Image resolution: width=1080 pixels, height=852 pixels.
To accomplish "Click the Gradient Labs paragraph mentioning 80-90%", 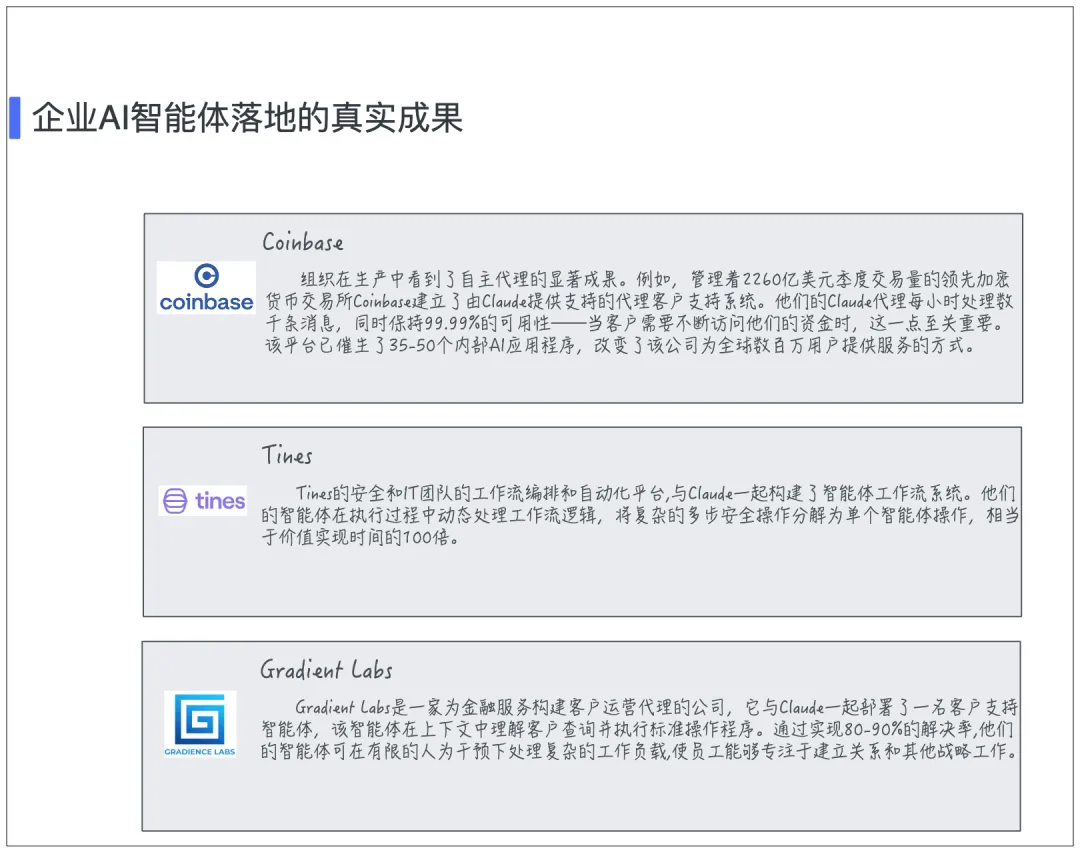I will coord(639,729).
